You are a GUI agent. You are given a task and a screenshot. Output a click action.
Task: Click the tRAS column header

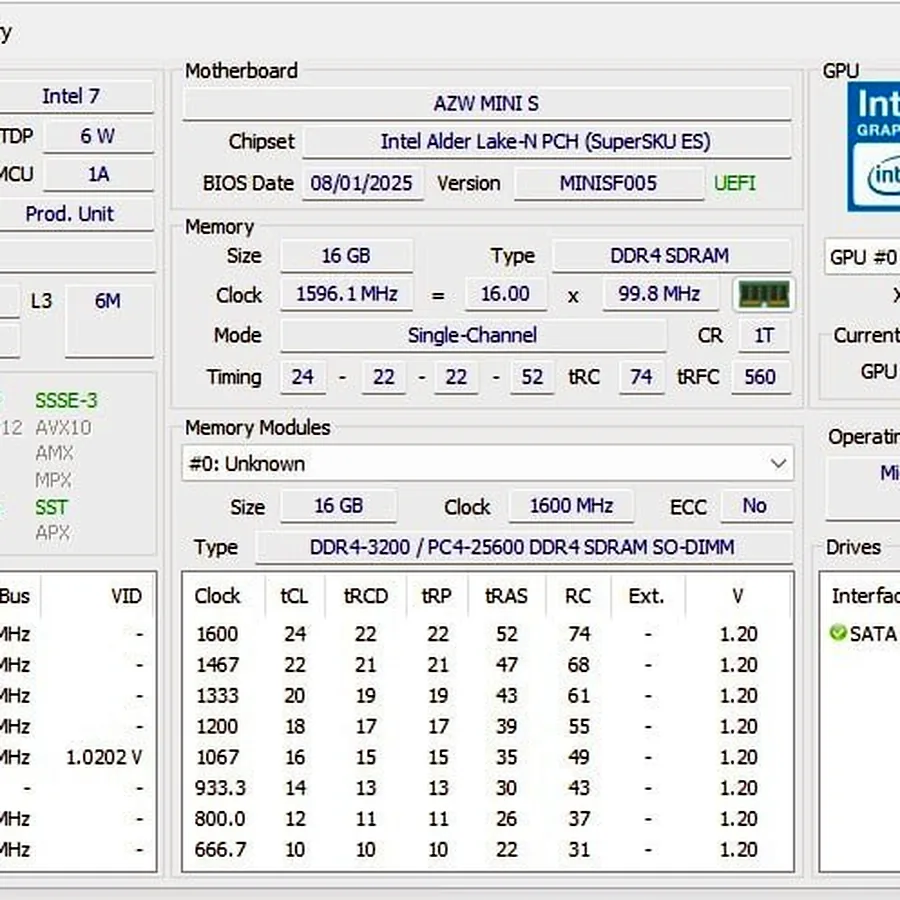point(506,596)
